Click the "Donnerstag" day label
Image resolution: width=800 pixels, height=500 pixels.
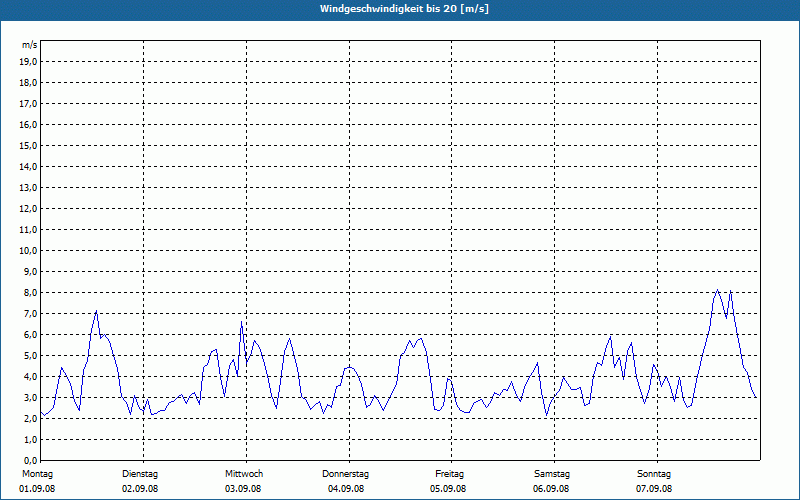[345, 474]
